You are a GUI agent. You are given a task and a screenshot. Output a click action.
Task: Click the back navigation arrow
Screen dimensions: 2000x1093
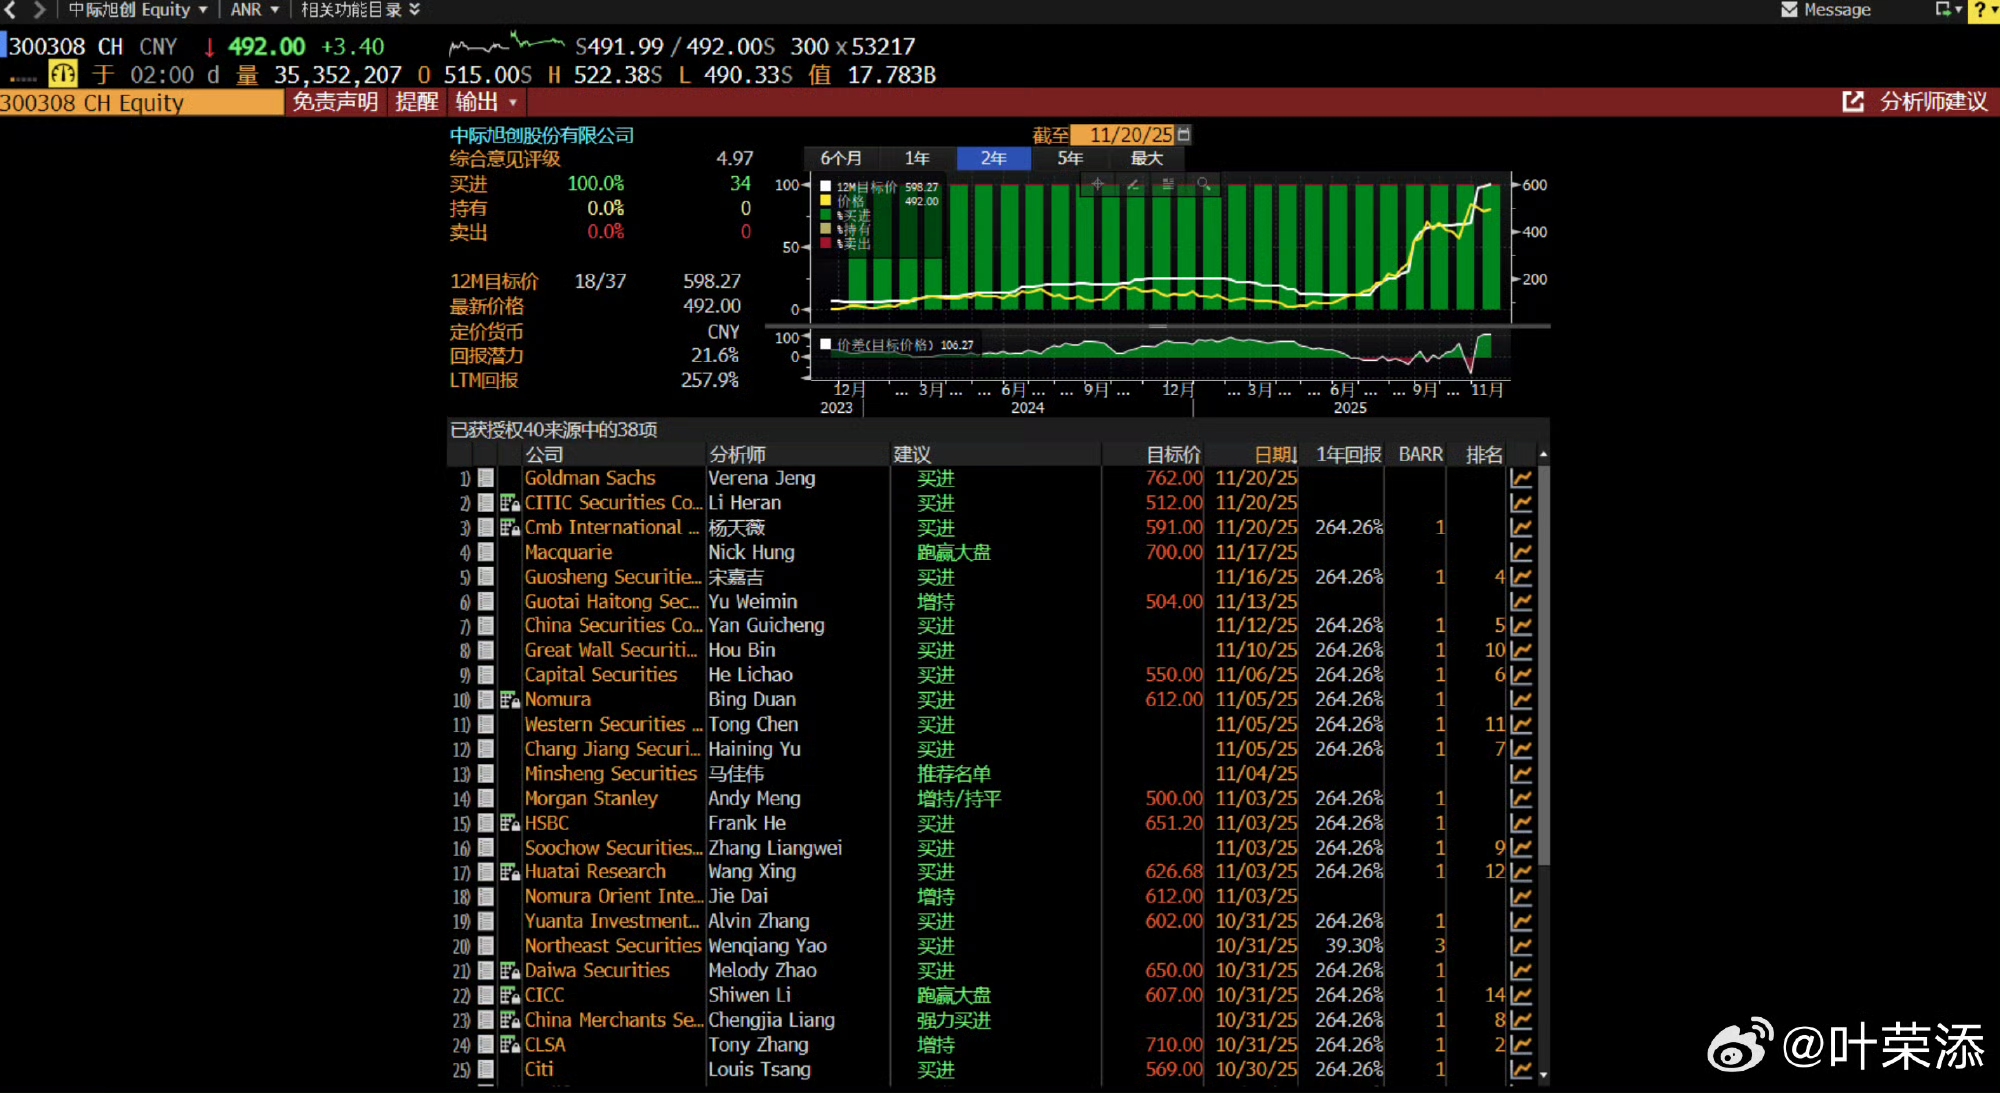click(x=11, y=10)
